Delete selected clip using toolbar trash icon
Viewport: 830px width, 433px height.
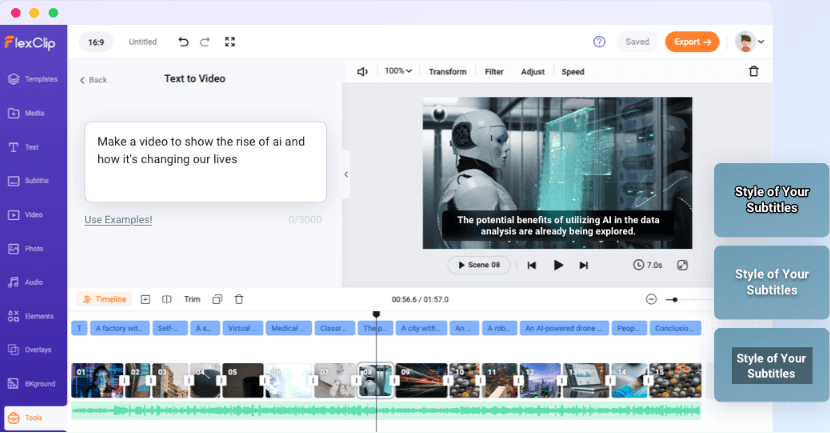754,72
